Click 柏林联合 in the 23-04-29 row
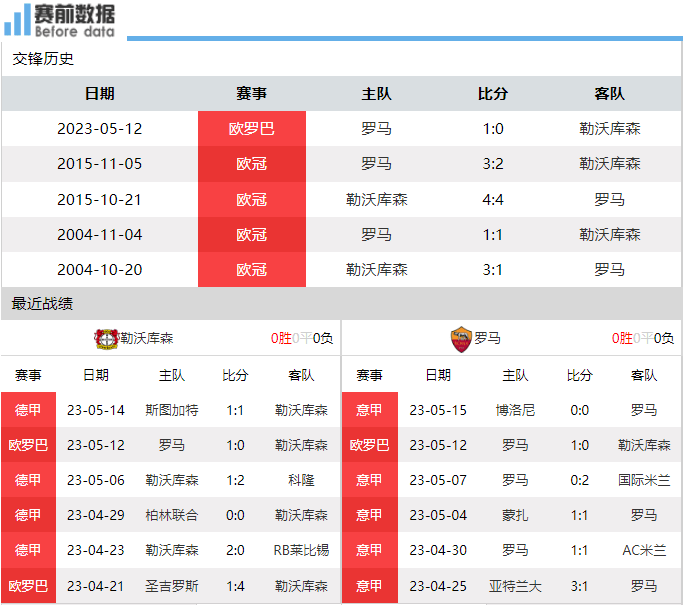This screenshot has width=683, height=605. (x=172, y=515)
